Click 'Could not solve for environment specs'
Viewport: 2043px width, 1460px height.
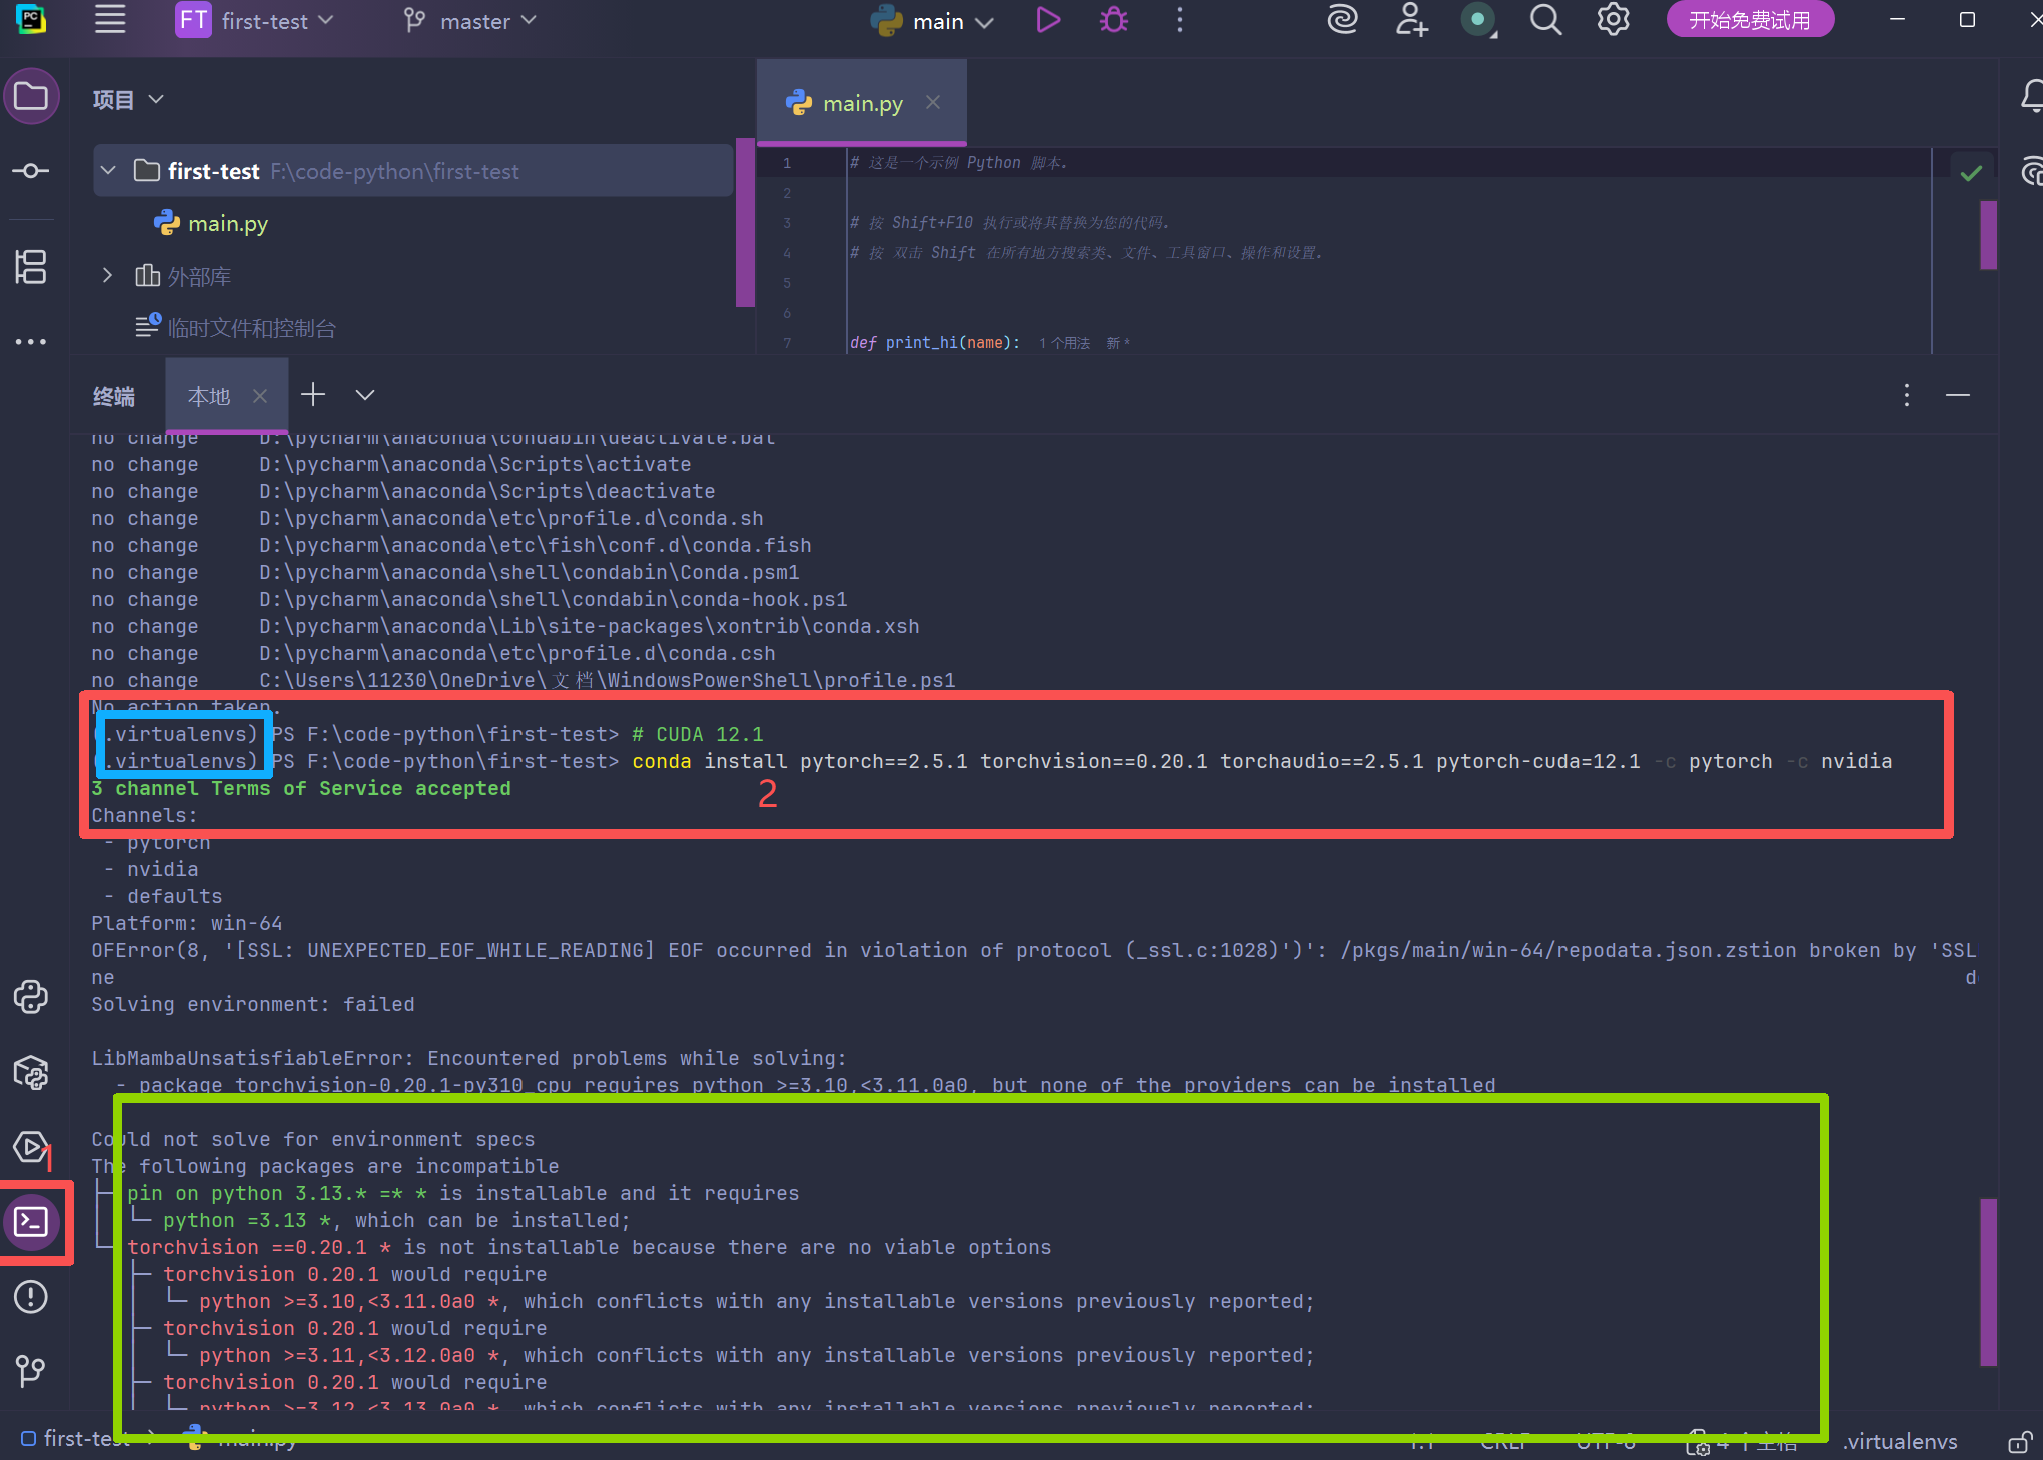pos(313,1140)
